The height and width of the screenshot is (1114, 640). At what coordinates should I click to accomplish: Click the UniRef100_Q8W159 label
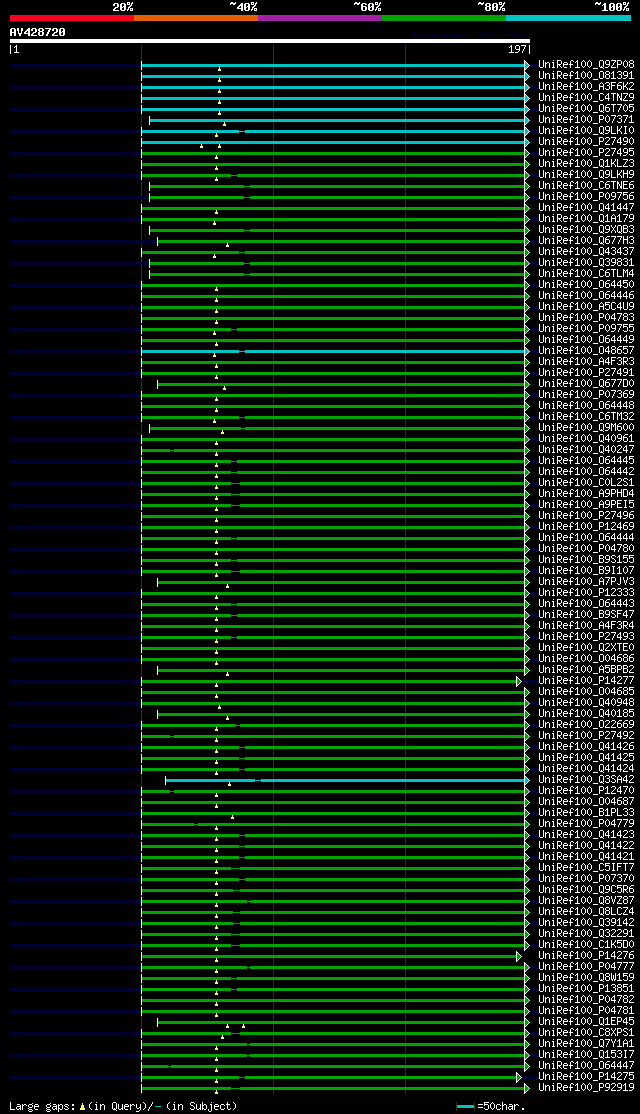click(x=586, y=978)
